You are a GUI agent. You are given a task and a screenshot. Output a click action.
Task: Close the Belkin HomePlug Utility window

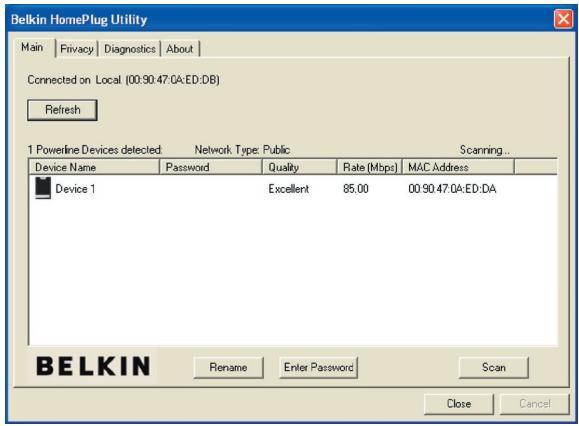(563, 19)
